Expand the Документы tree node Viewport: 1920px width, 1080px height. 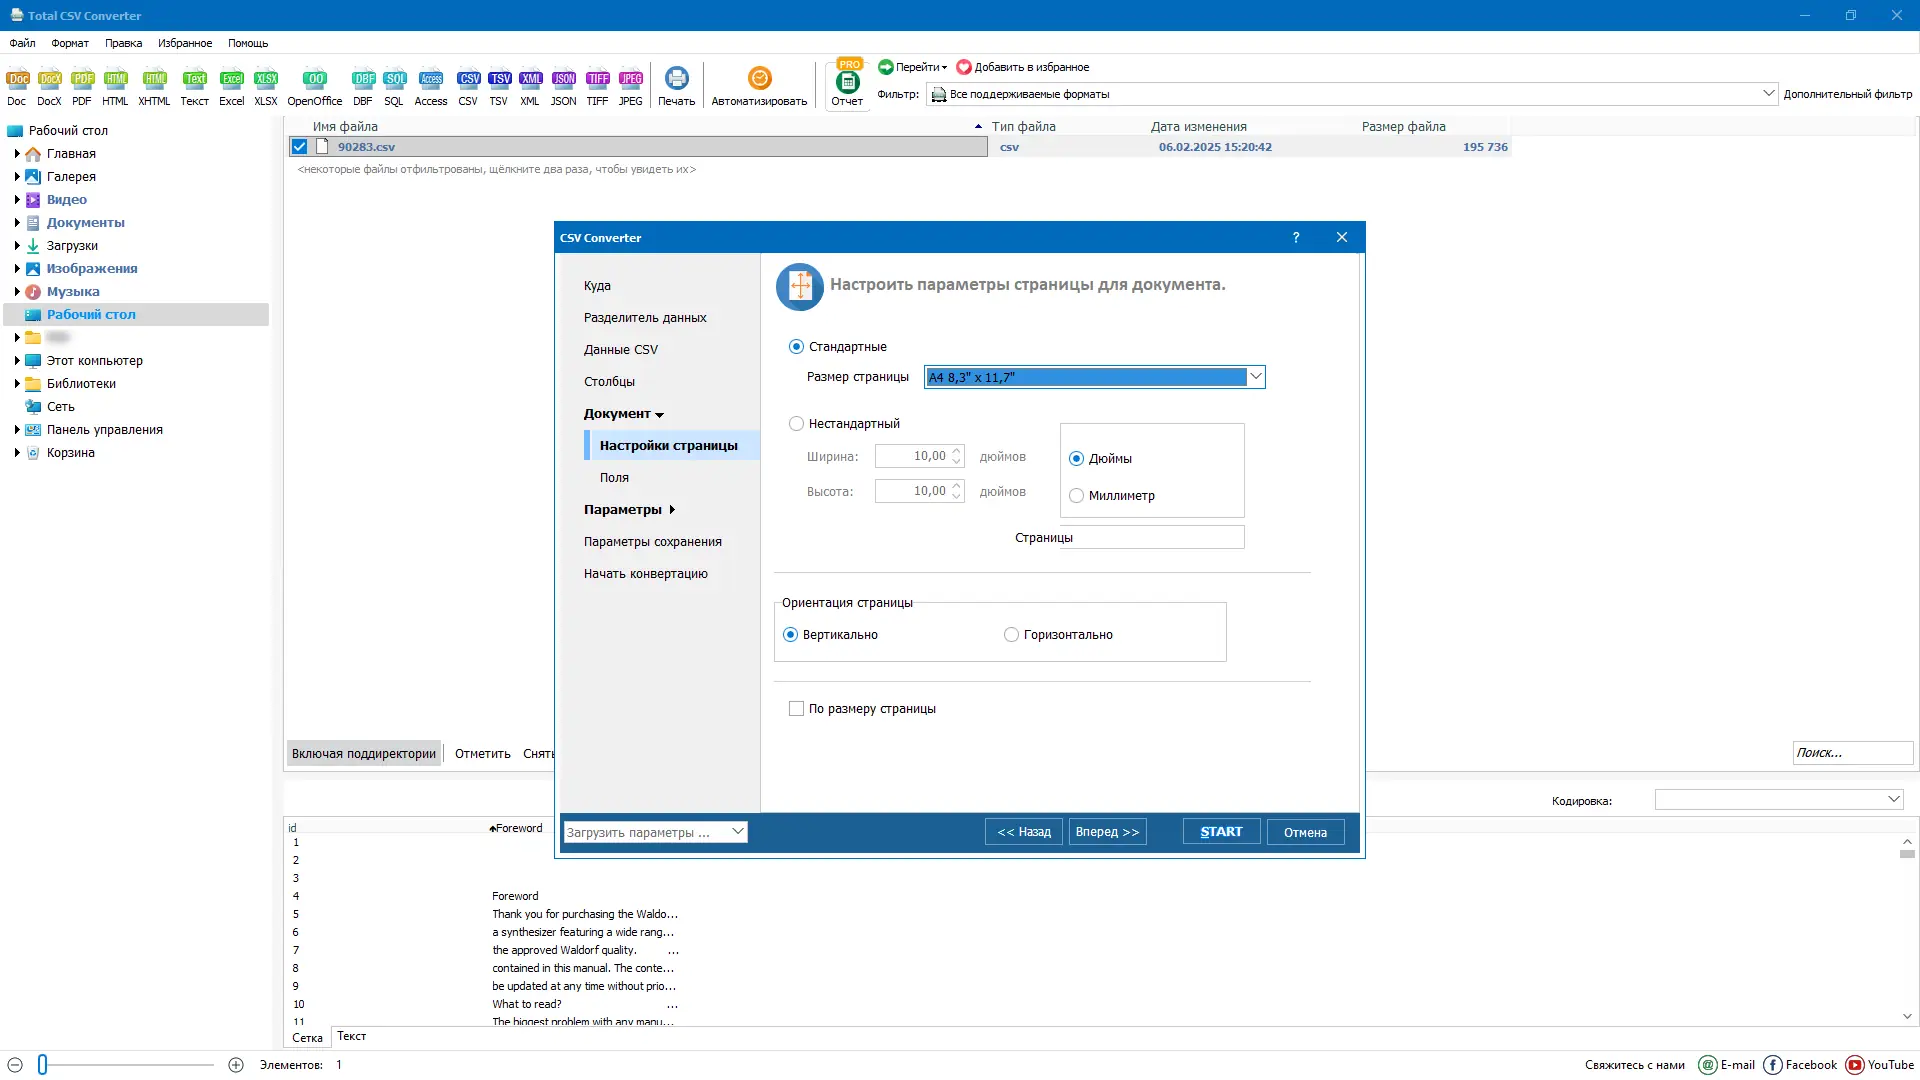pos(17,223)
